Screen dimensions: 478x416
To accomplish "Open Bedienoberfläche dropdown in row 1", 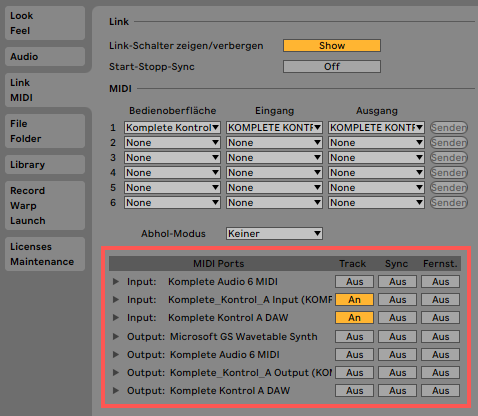I will [172, 128].
